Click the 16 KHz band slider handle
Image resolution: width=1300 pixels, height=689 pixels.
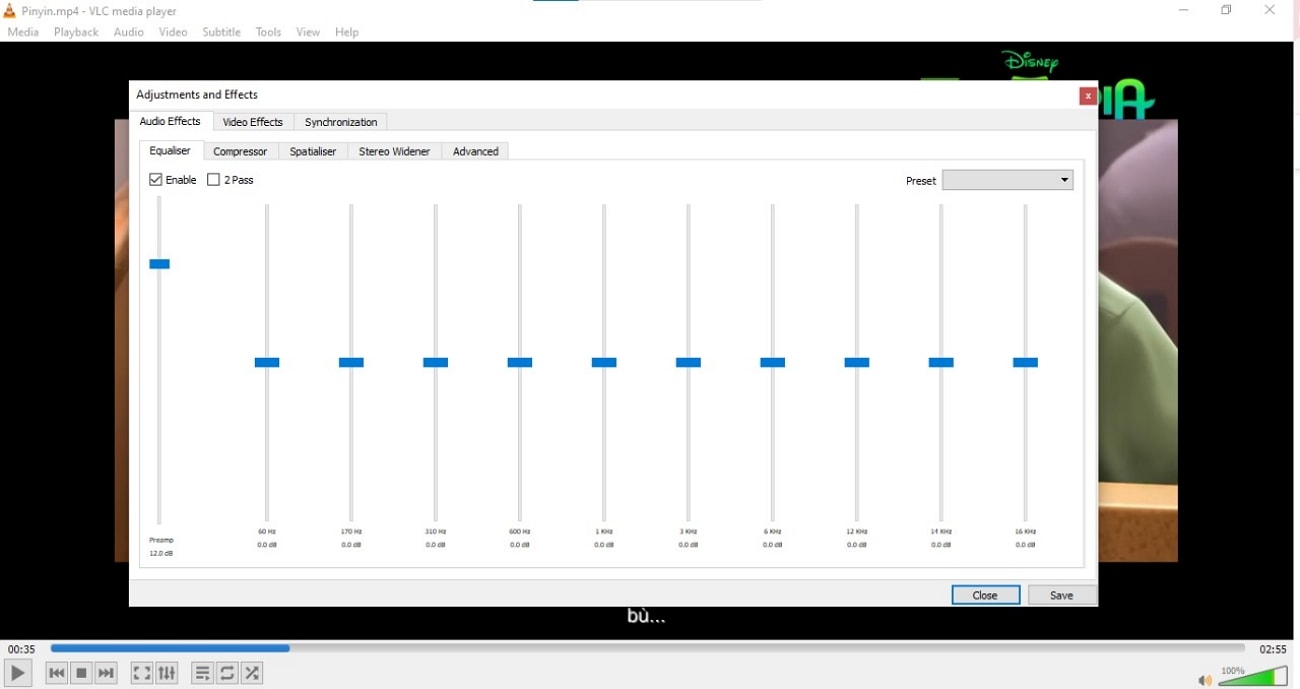(1025, 362)
